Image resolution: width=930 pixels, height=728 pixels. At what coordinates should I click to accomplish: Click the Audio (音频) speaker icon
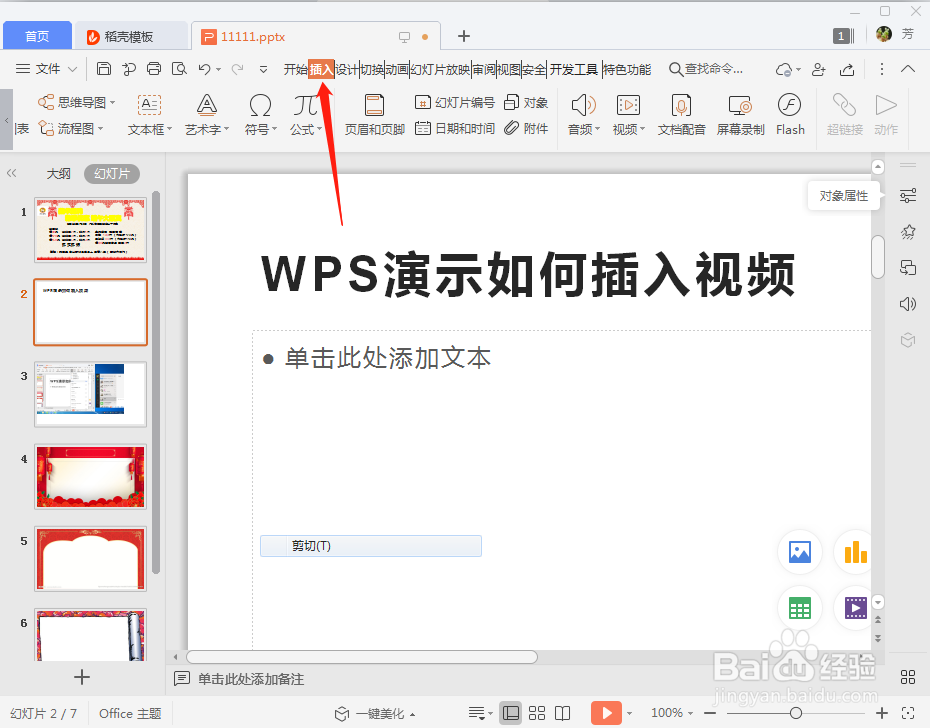[x=583, y=106]
